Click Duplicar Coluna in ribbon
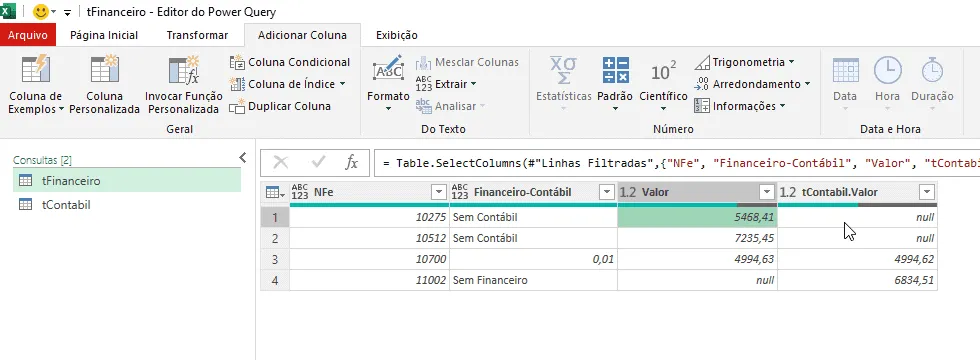 pos(280,106)
